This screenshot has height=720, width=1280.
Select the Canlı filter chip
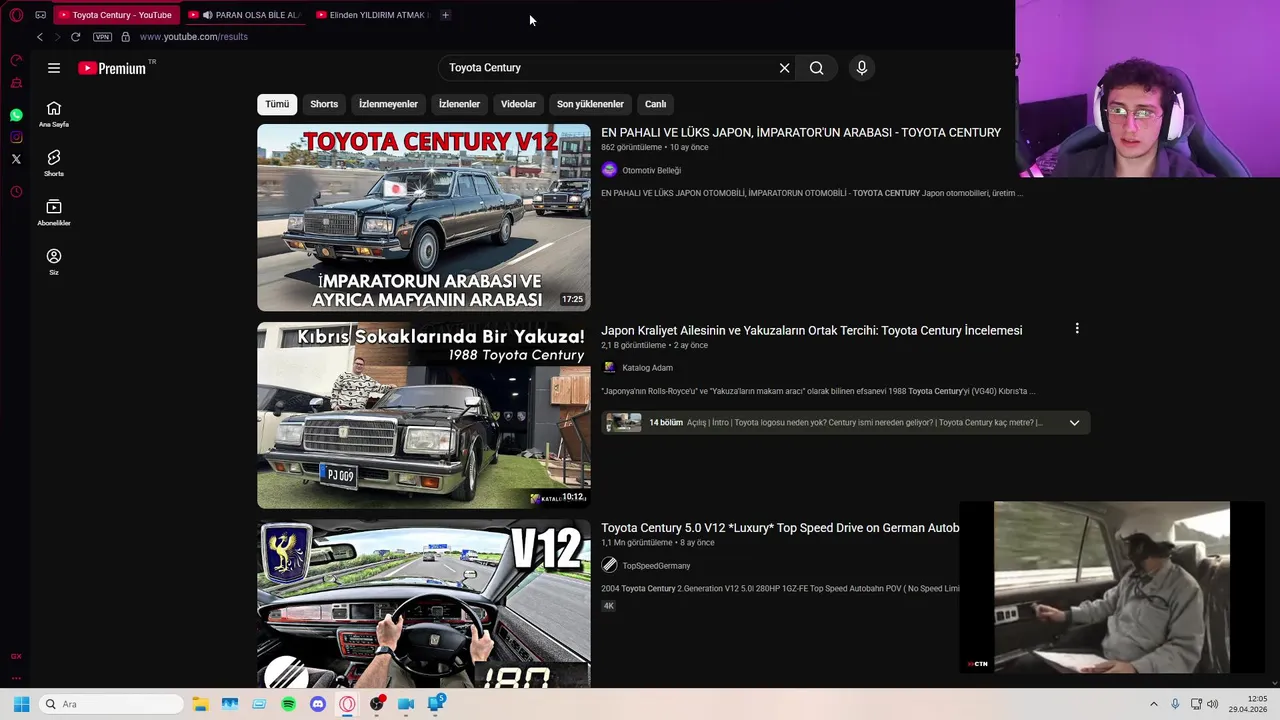coord(655,104)
